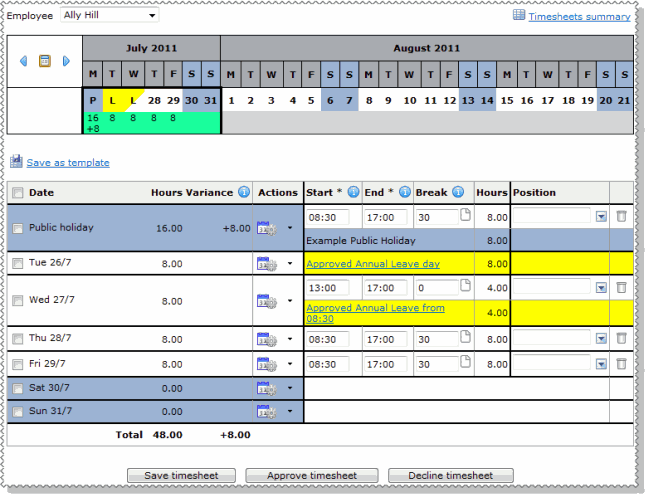Screen dimensions: 652x501
Task: Select the Sat 30/7 row checkbox
Action: pos(17,388)
